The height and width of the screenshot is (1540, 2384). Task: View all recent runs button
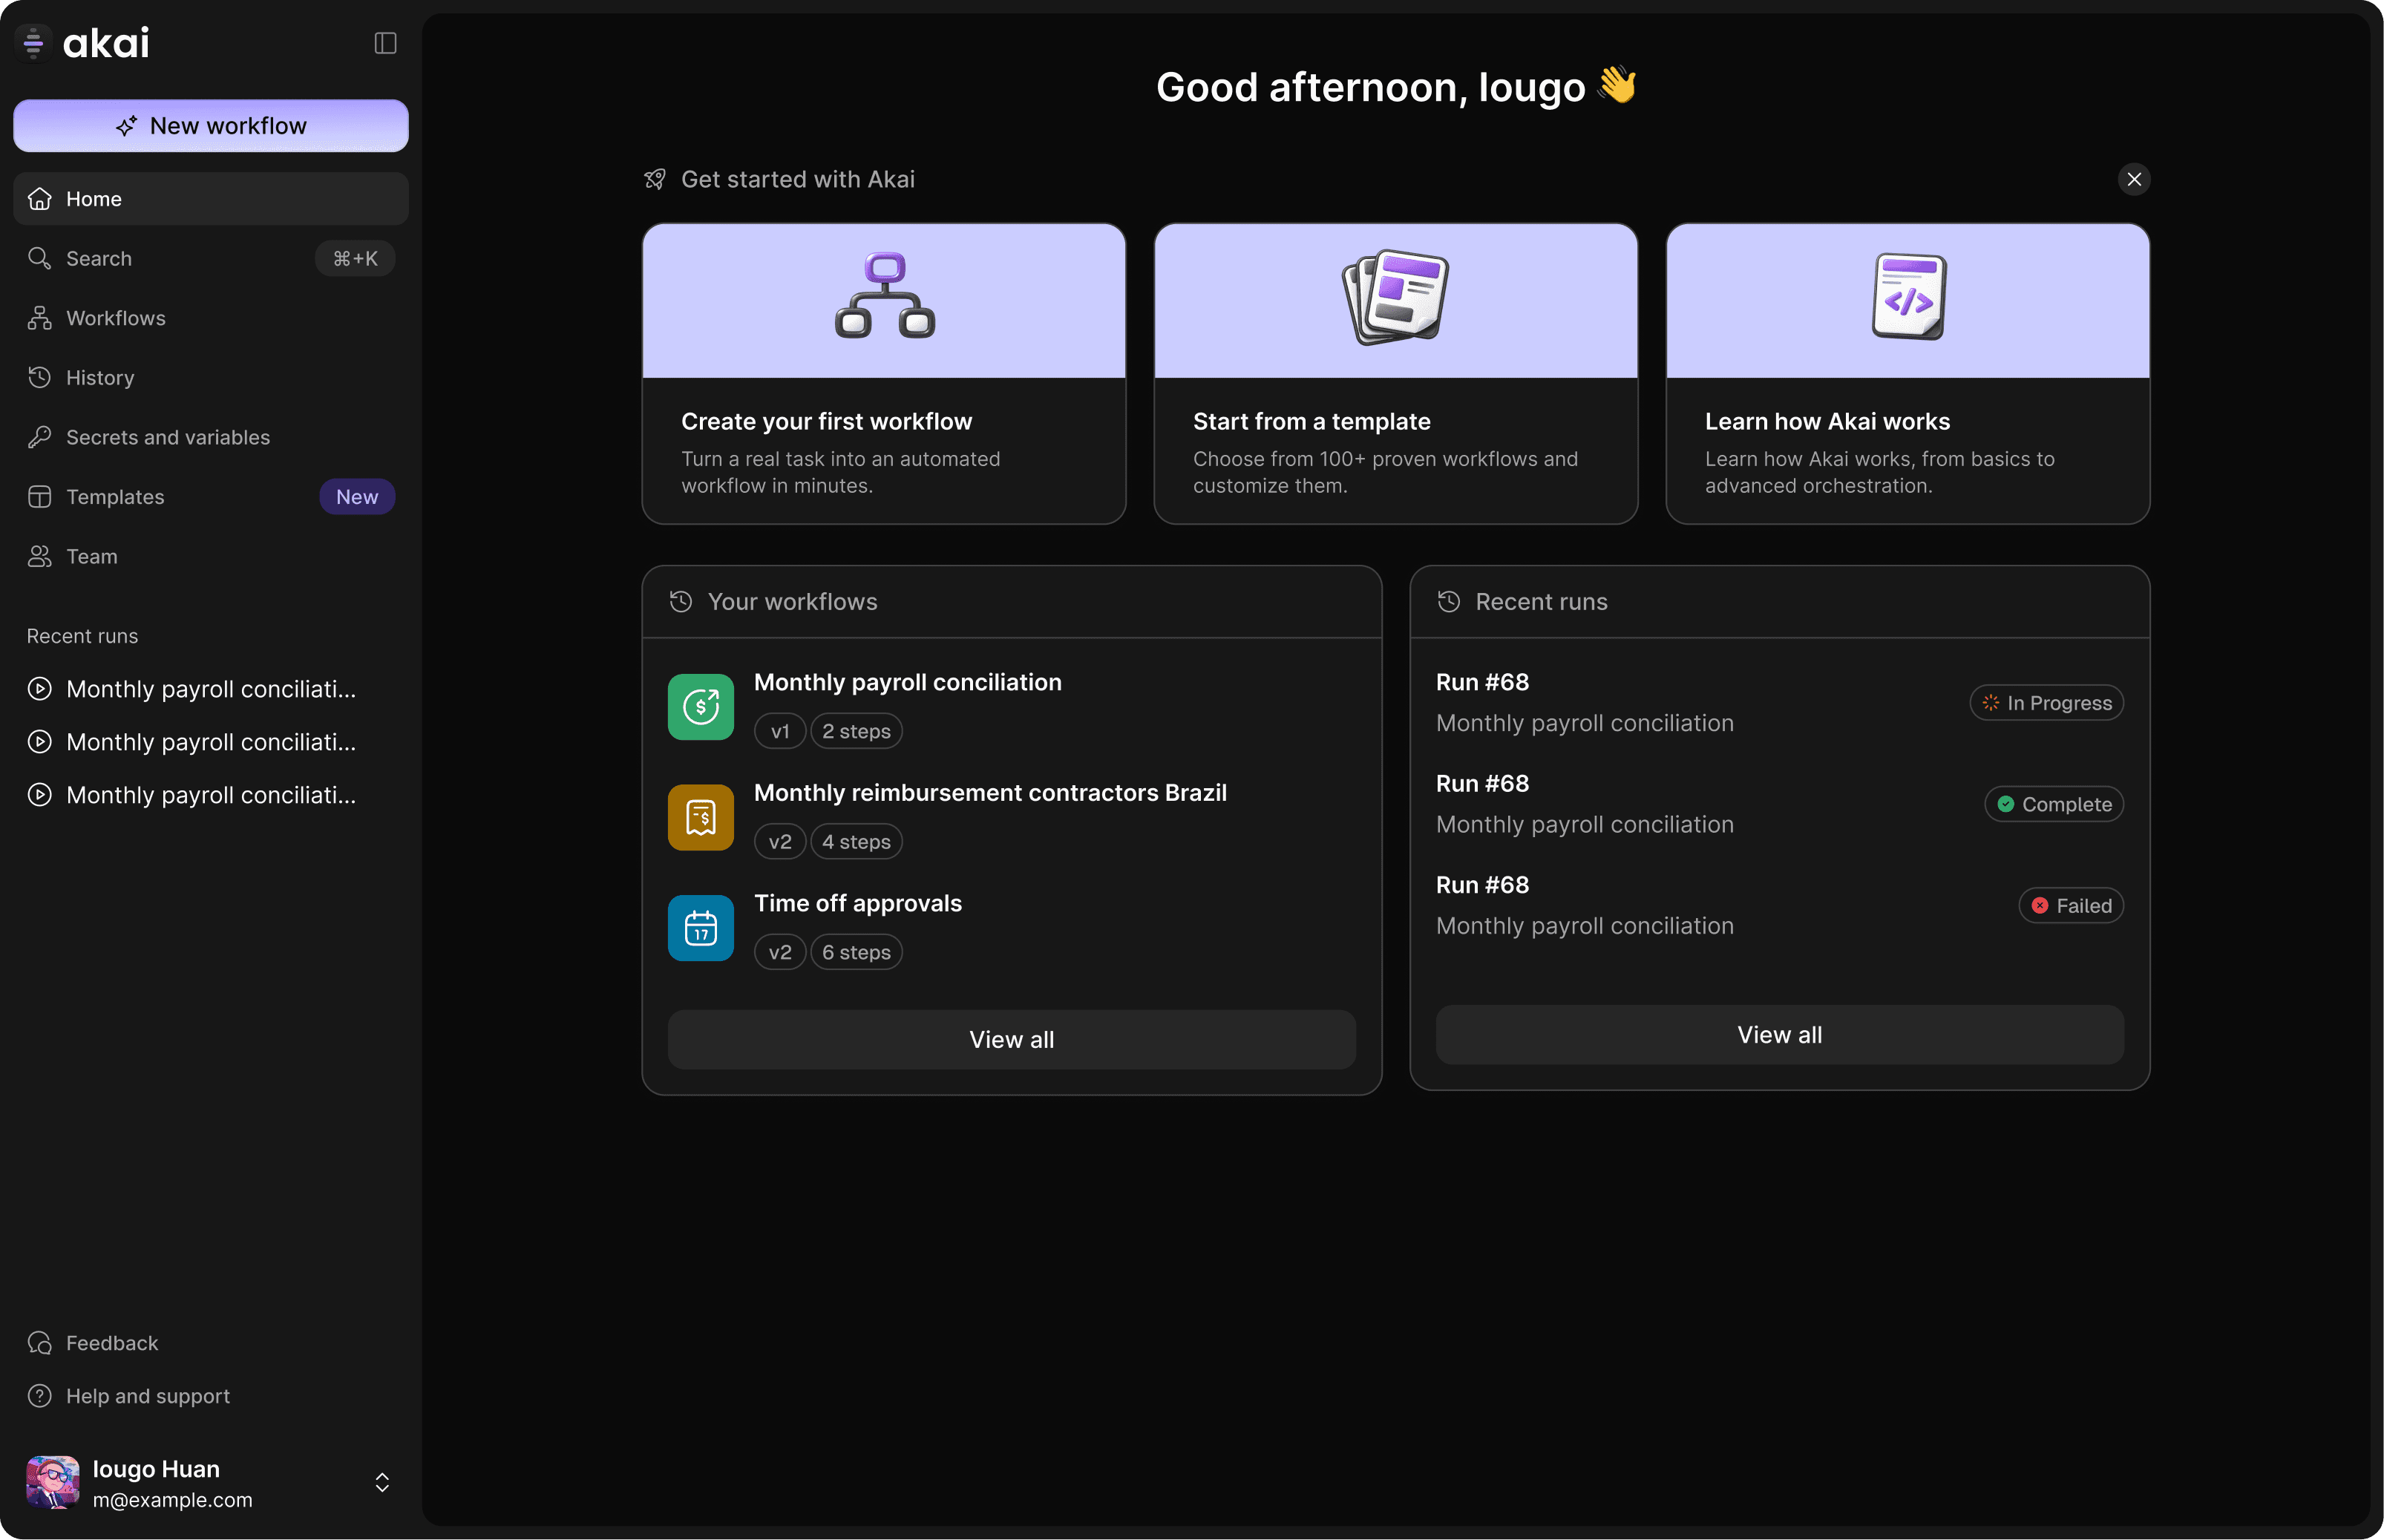click(1779, 1035)
